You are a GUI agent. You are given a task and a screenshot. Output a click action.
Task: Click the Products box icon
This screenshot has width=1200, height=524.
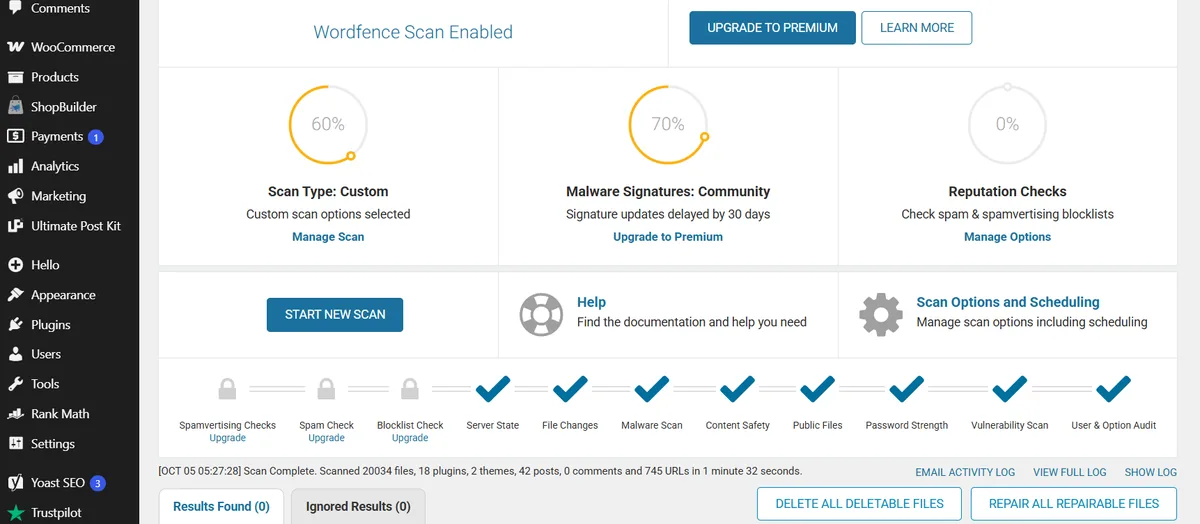click(x=15, y=77)
